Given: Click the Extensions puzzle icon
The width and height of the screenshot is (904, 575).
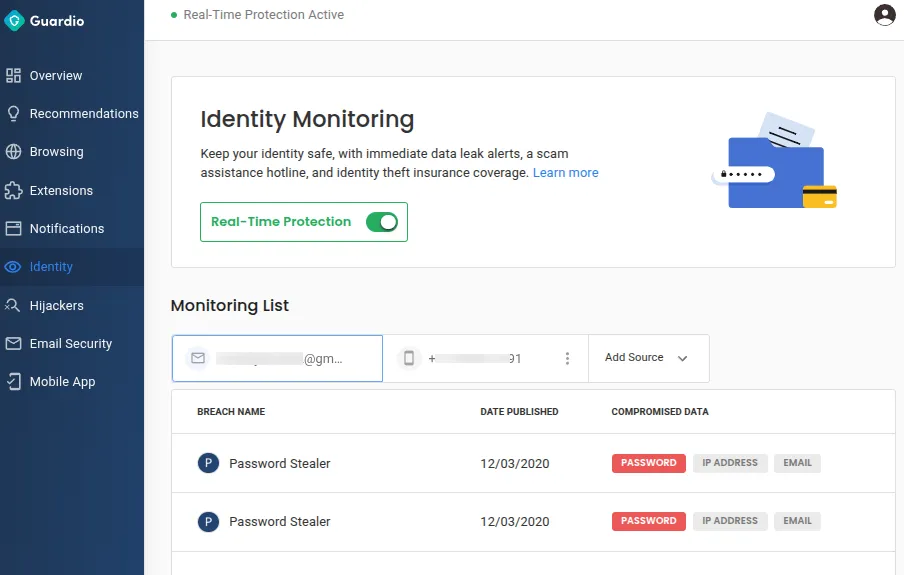Looking at the screenshot, I should pyautogui.click(x=13, y=190).
